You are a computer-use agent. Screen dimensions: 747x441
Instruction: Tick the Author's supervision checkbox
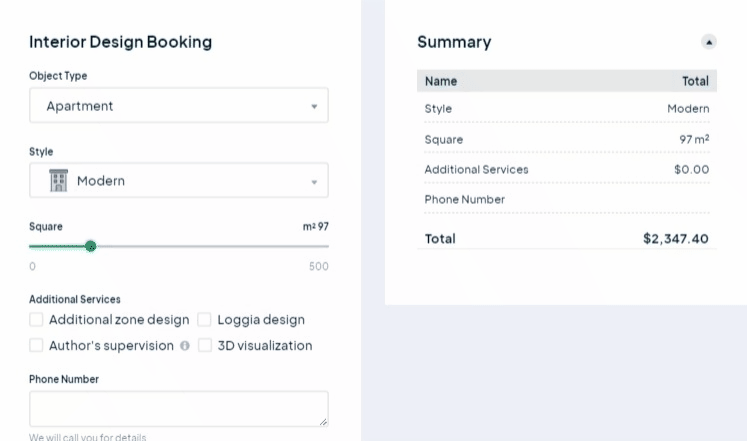[x=37, y=346]
